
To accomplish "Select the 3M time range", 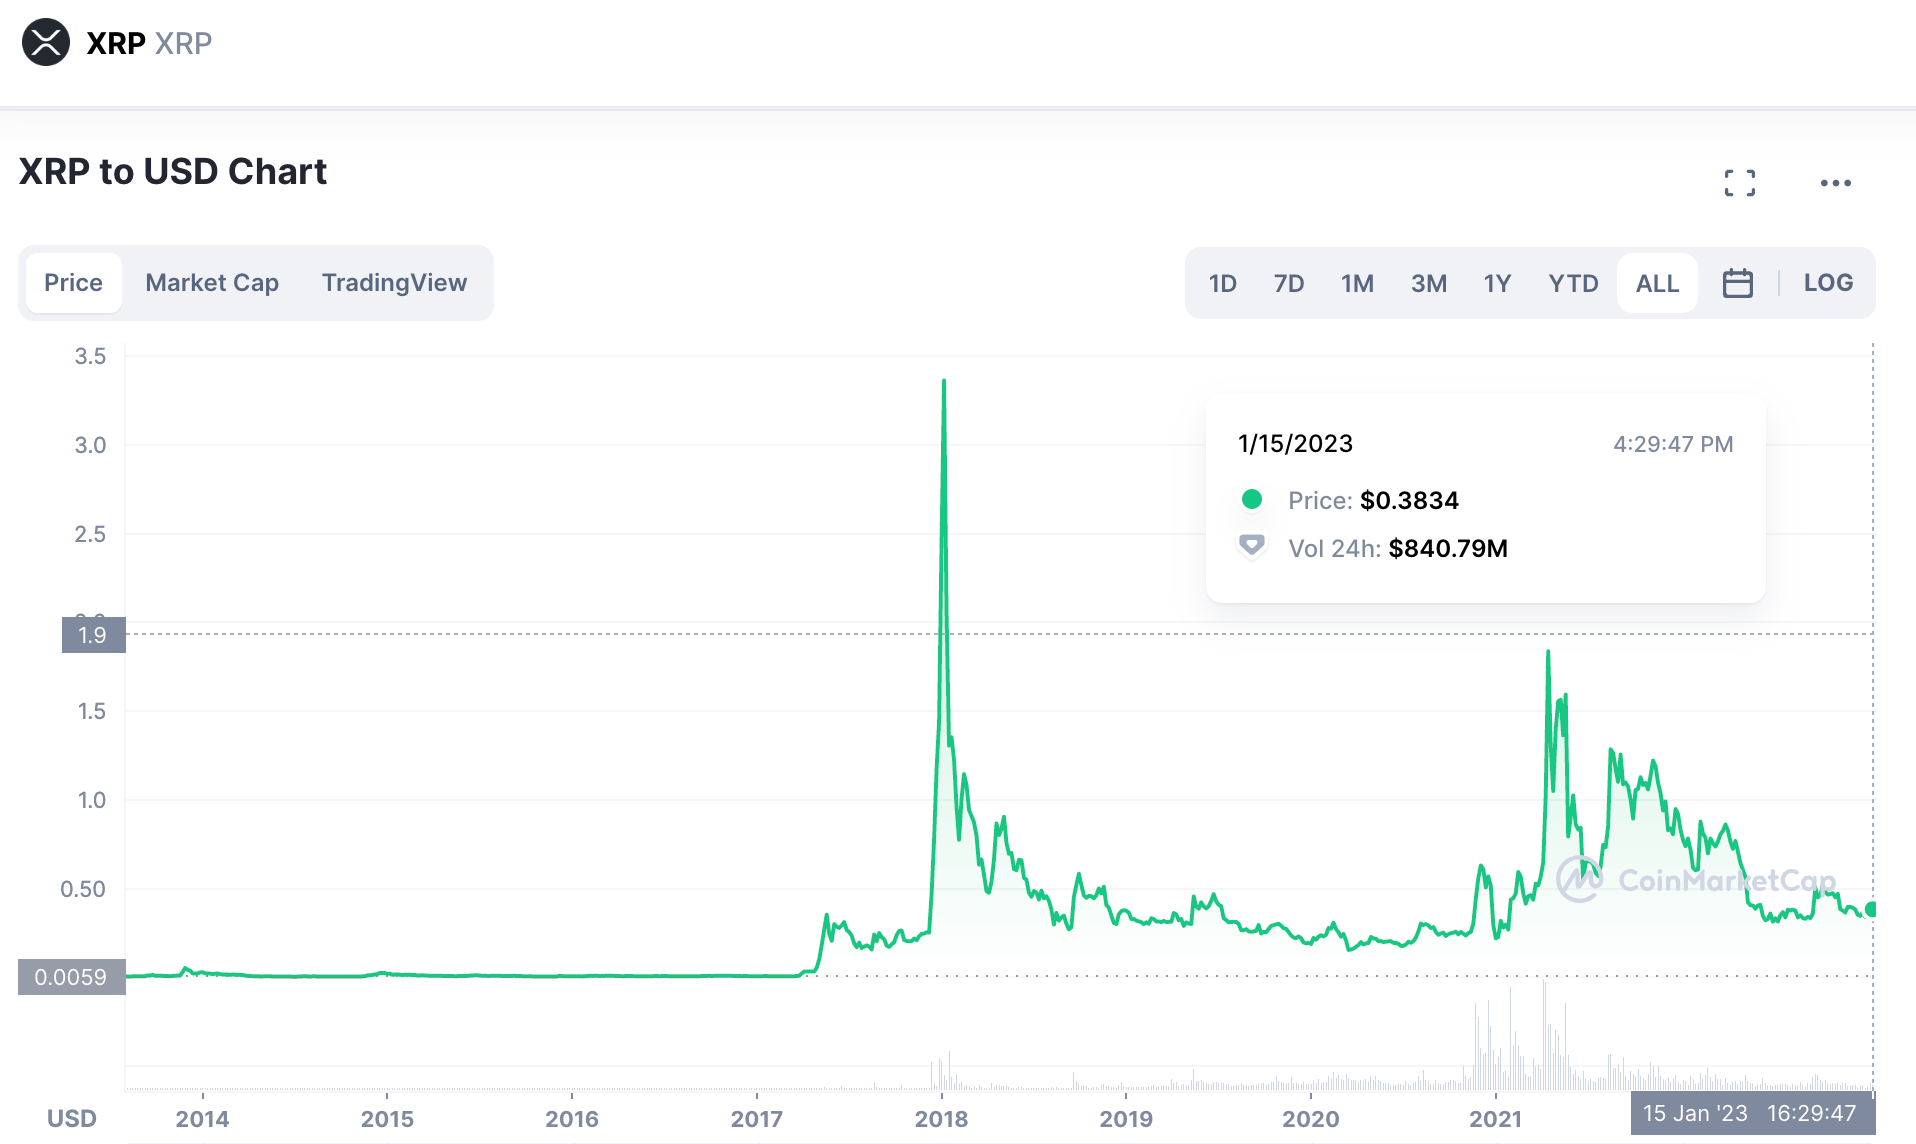I will [x=1429, y=283].
